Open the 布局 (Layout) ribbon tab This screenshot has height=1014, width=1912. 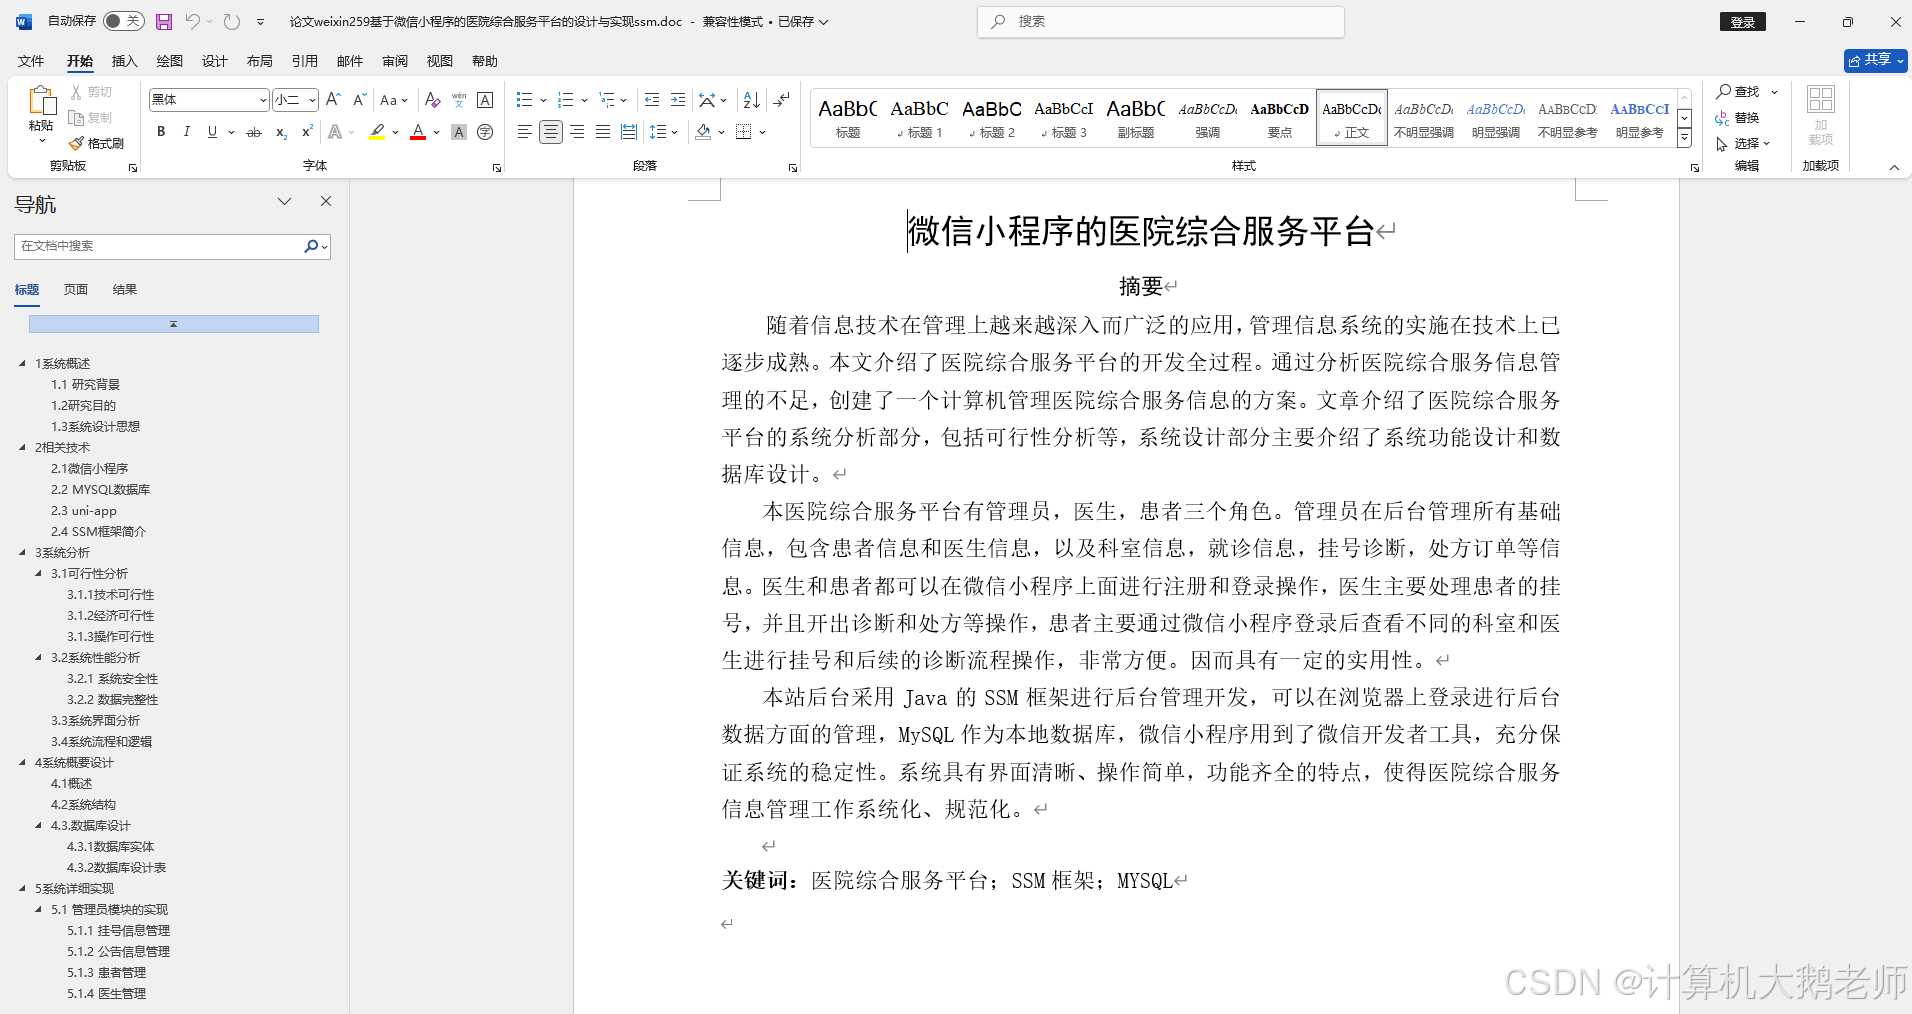pyautogui.click(x=260, y=61)
